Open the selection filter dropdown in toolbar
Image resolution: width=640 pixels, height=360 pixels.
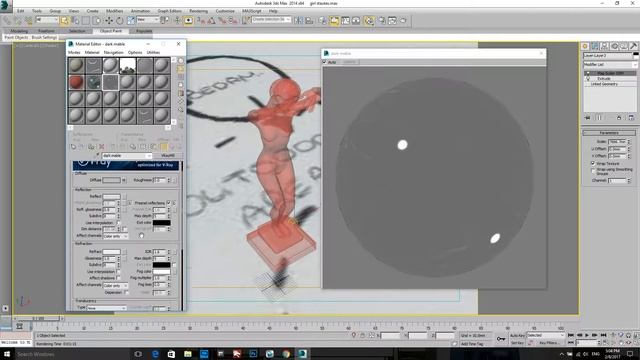47,20
